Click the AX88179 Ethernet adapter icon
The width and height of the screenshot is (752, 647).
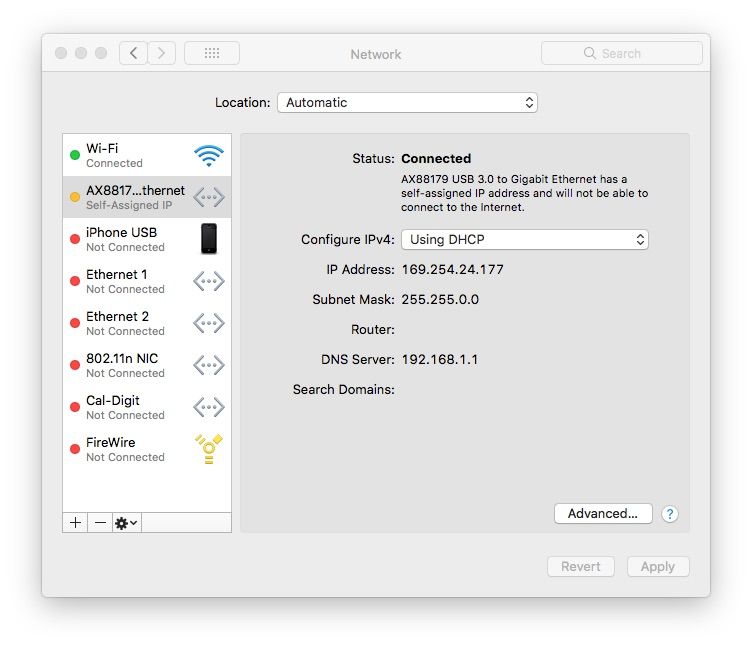pyautogui.click(x=208, y=198)
